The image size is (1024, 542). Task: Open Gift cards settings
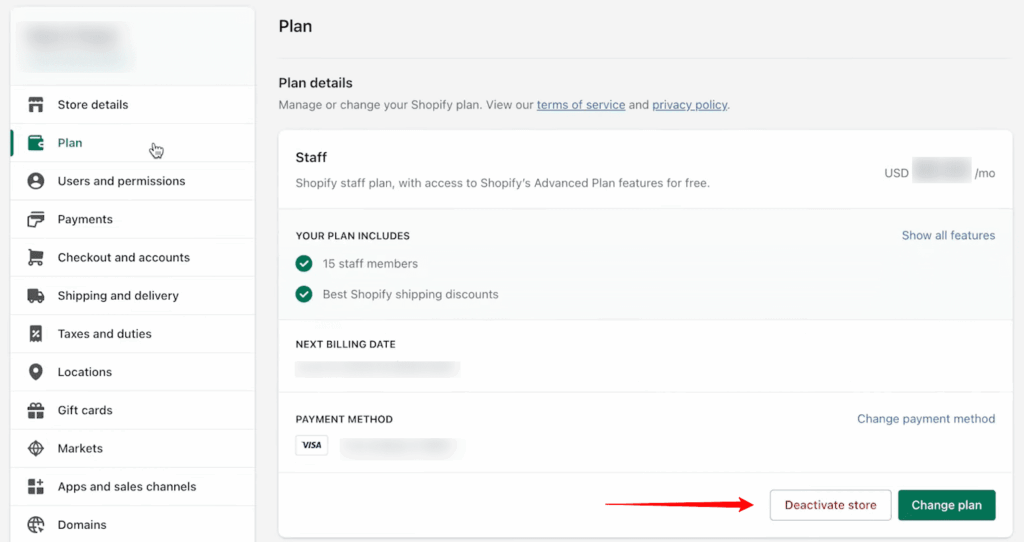pos(133,410)
